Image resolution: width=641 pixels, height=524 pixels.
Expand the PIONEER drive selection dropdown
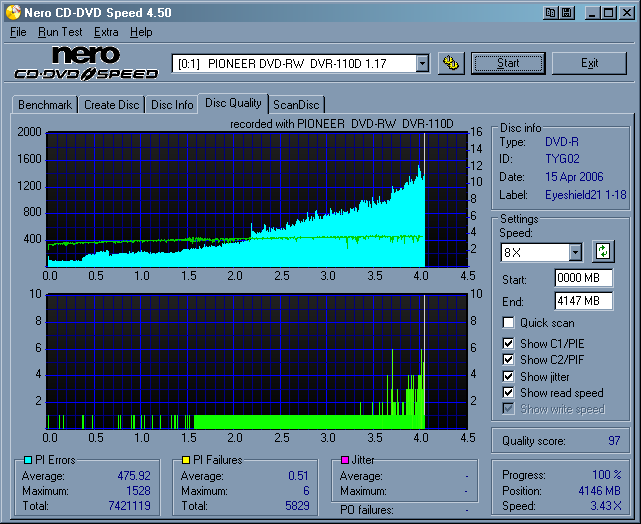422,64
